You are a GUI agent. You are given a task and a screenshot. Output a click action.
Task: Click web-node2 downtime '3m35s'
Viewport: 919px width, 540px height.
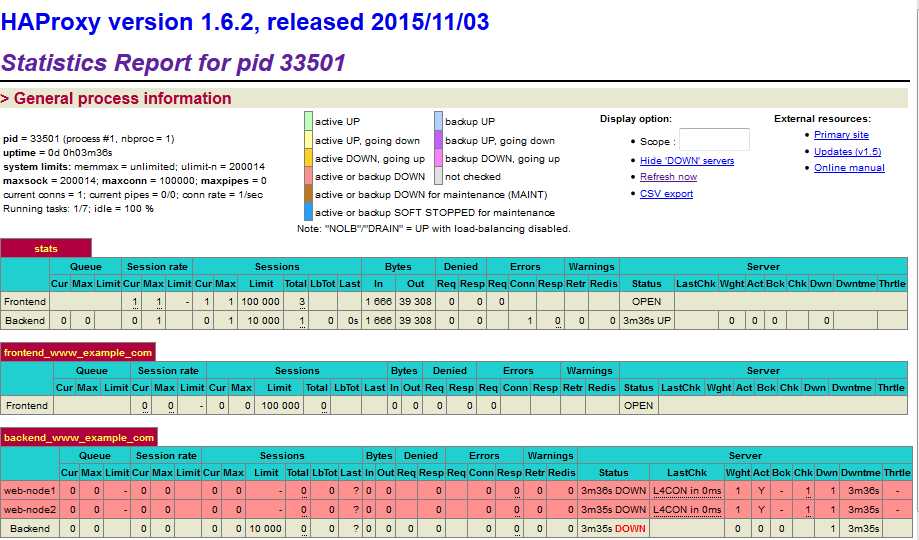coord(863,510)
